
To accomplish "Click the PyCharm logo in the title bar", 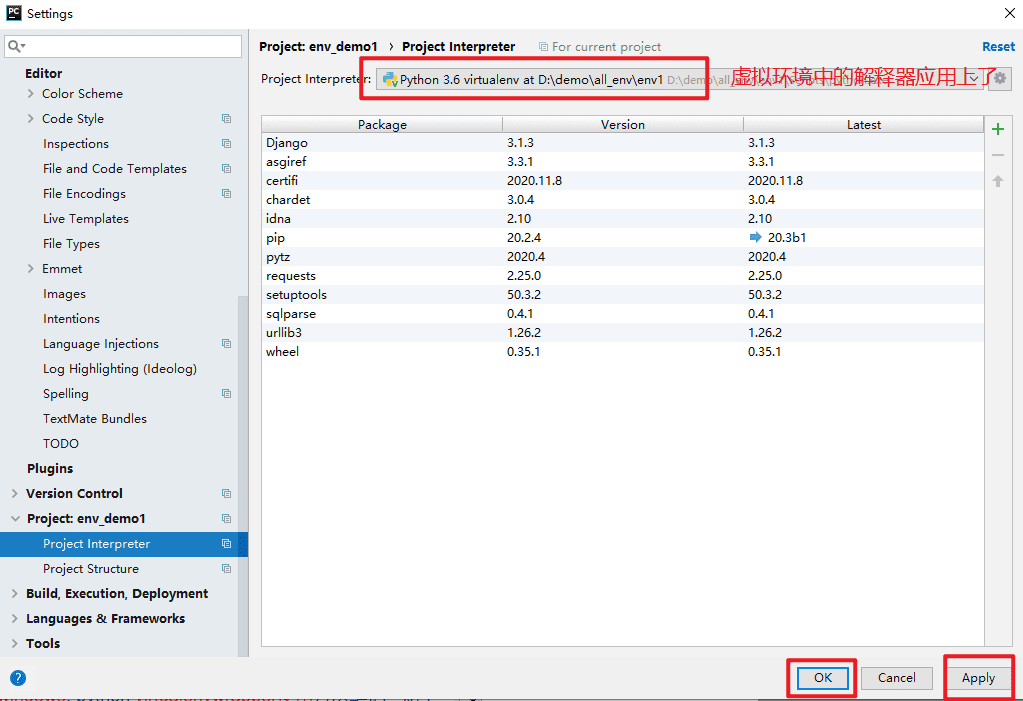I will tap(14, 13).
